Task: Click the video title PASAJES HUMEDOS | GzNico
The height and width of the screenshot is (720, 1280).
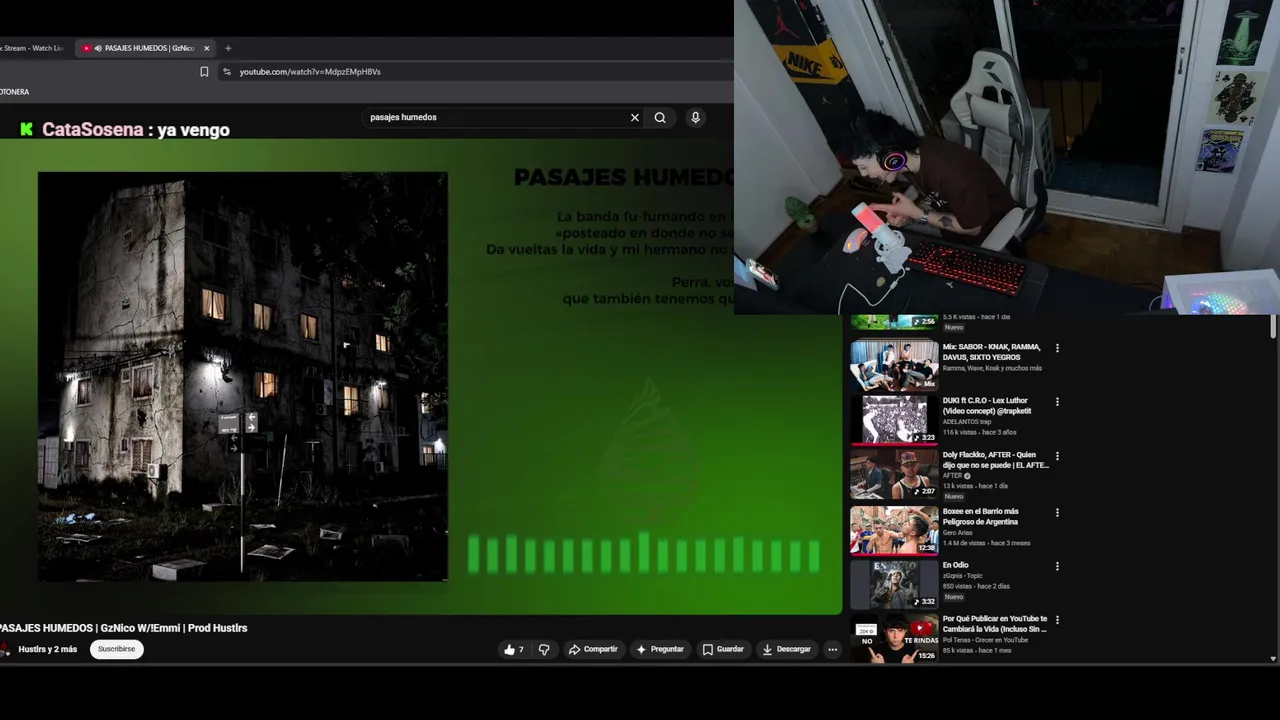Action: click(x=123, y=628)
